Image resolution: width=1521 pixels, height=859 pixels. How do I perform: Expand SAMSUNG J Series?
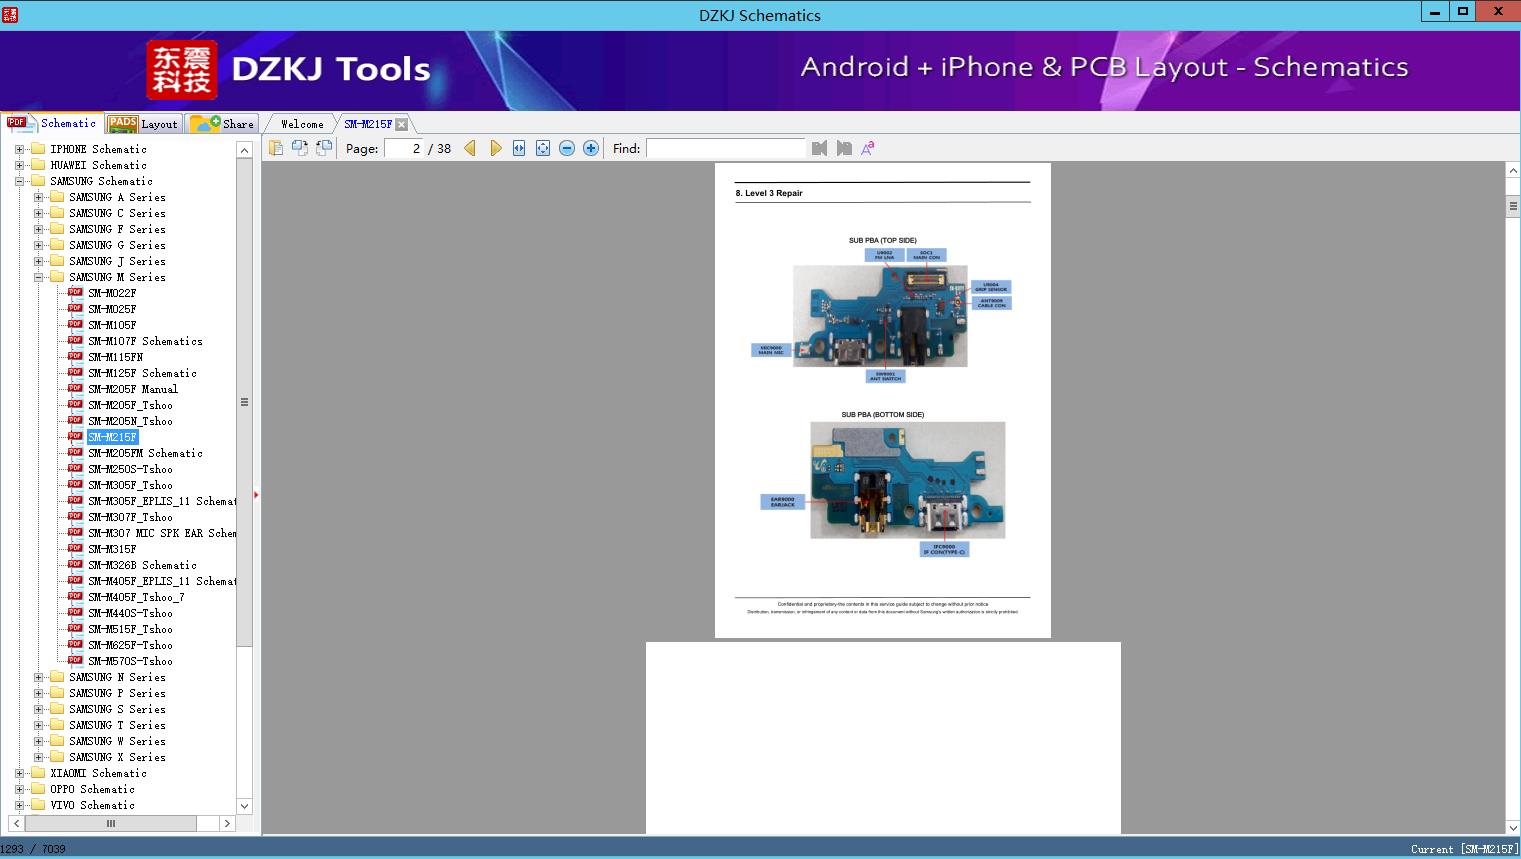[x=38, y=261]
